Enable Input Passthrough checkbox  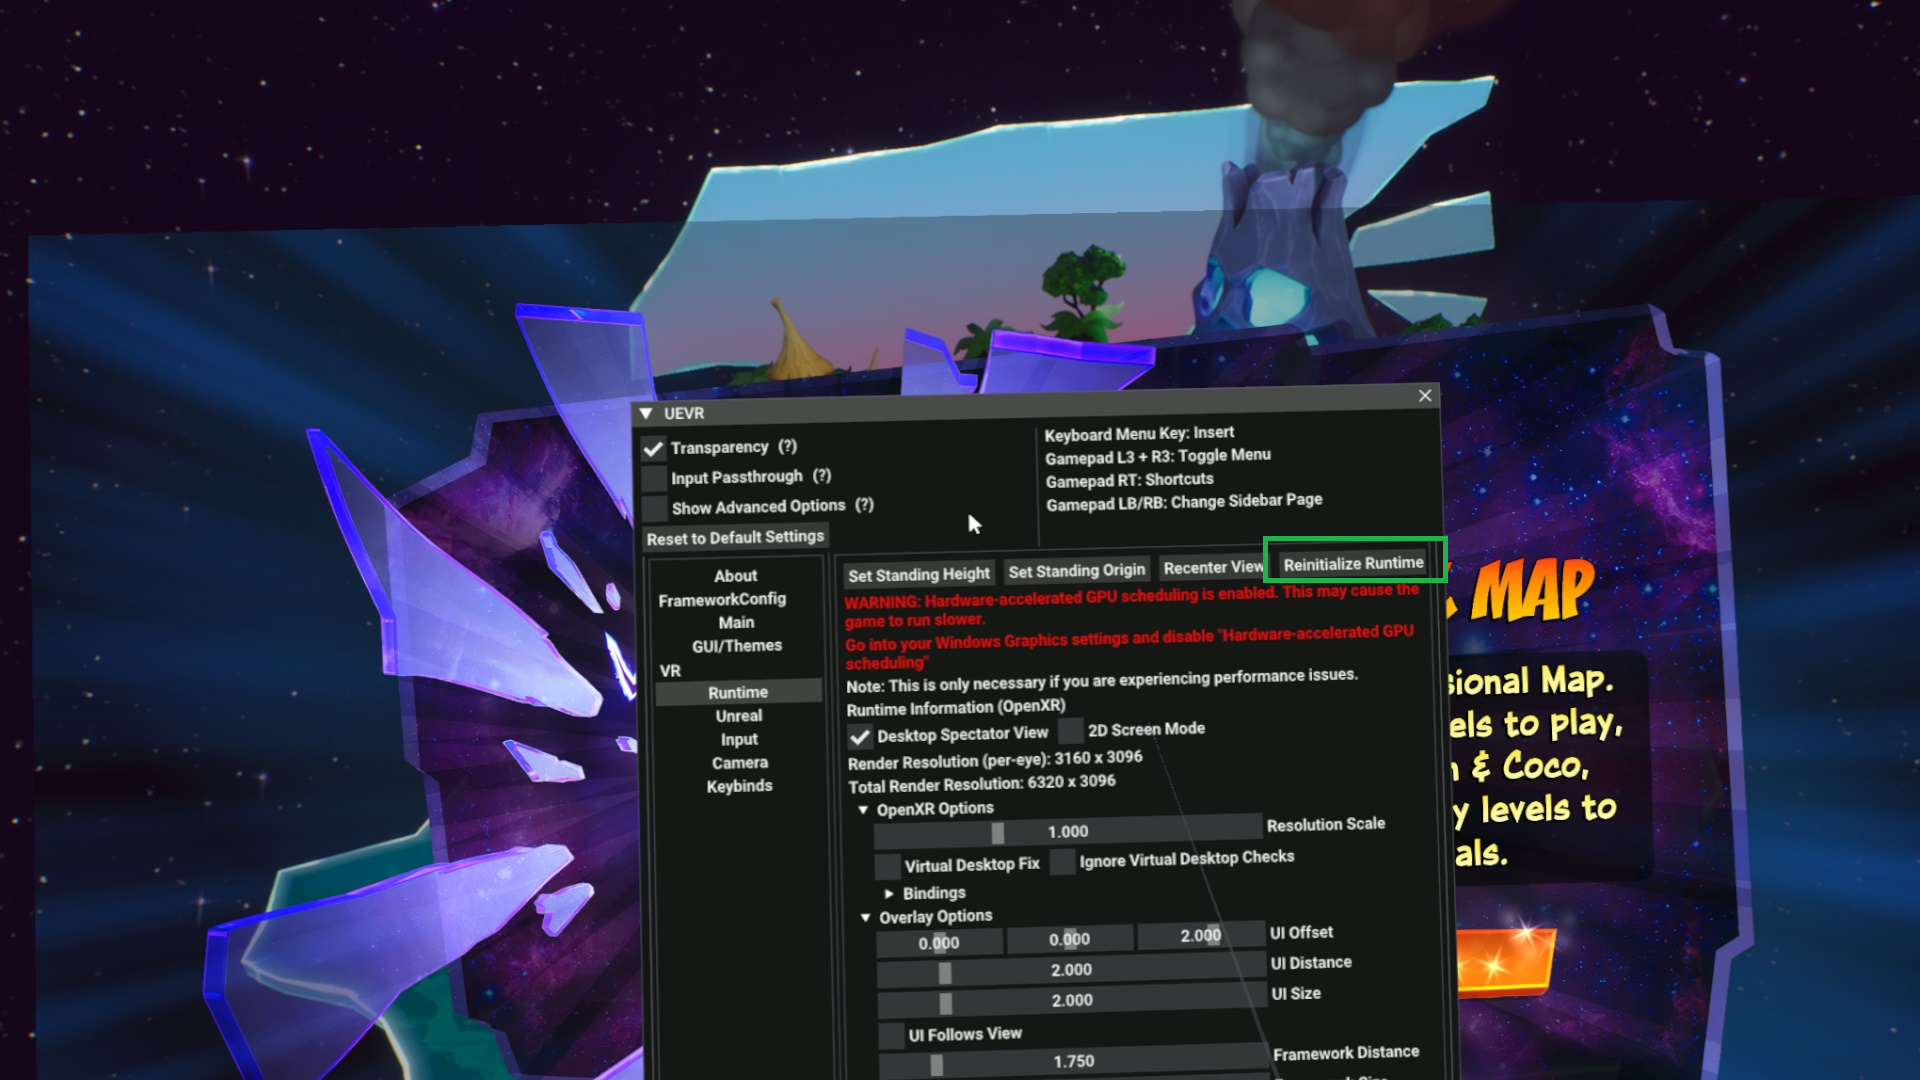tap(654, 479)
